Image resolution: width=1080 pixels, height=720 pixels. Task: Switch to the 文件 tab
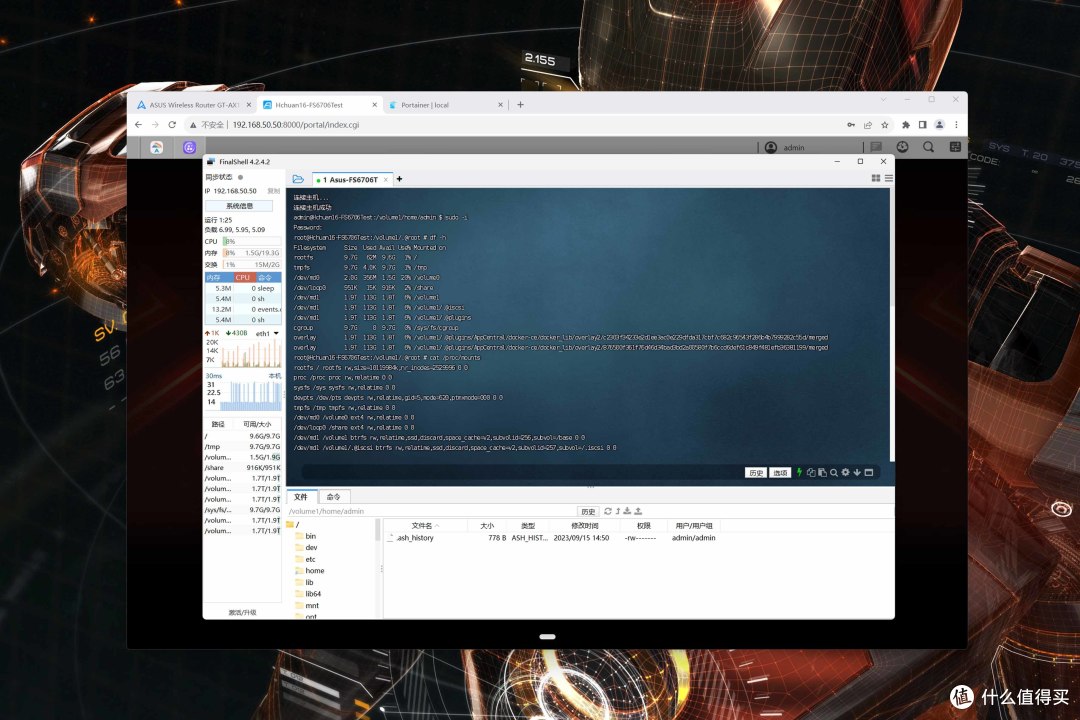(x=302, y=497)
